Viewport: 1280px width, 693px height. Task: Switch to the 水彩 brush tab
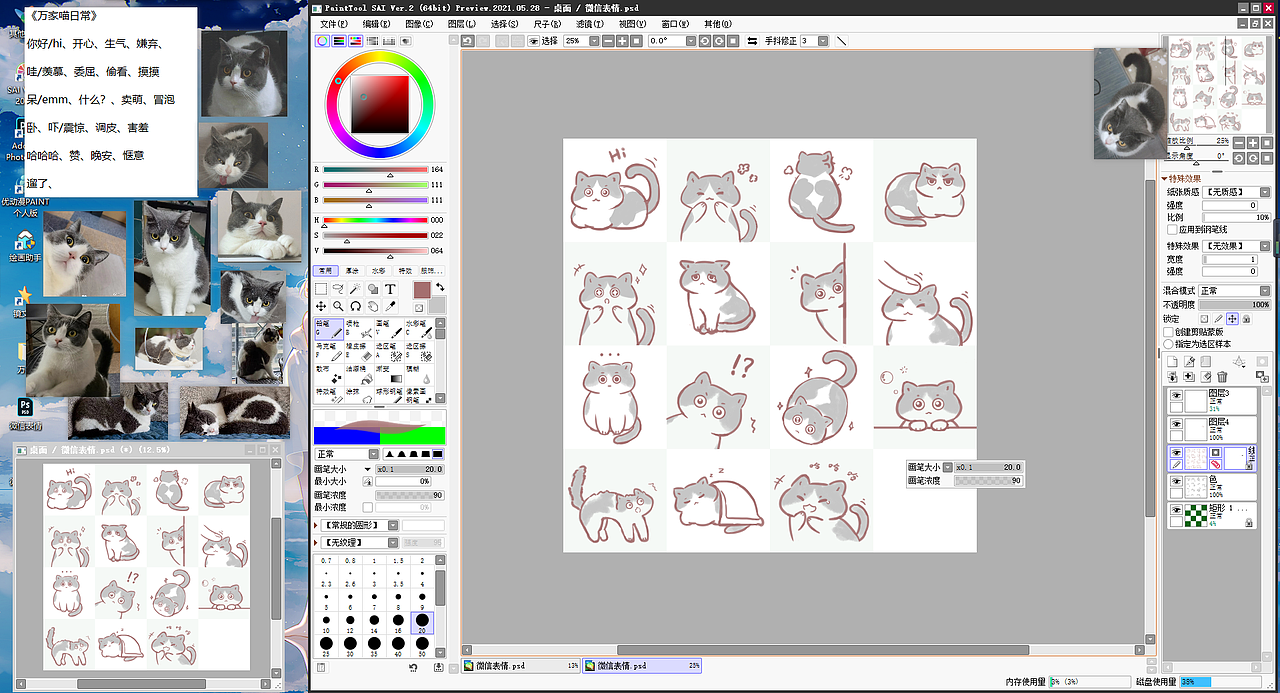(378, 270)
